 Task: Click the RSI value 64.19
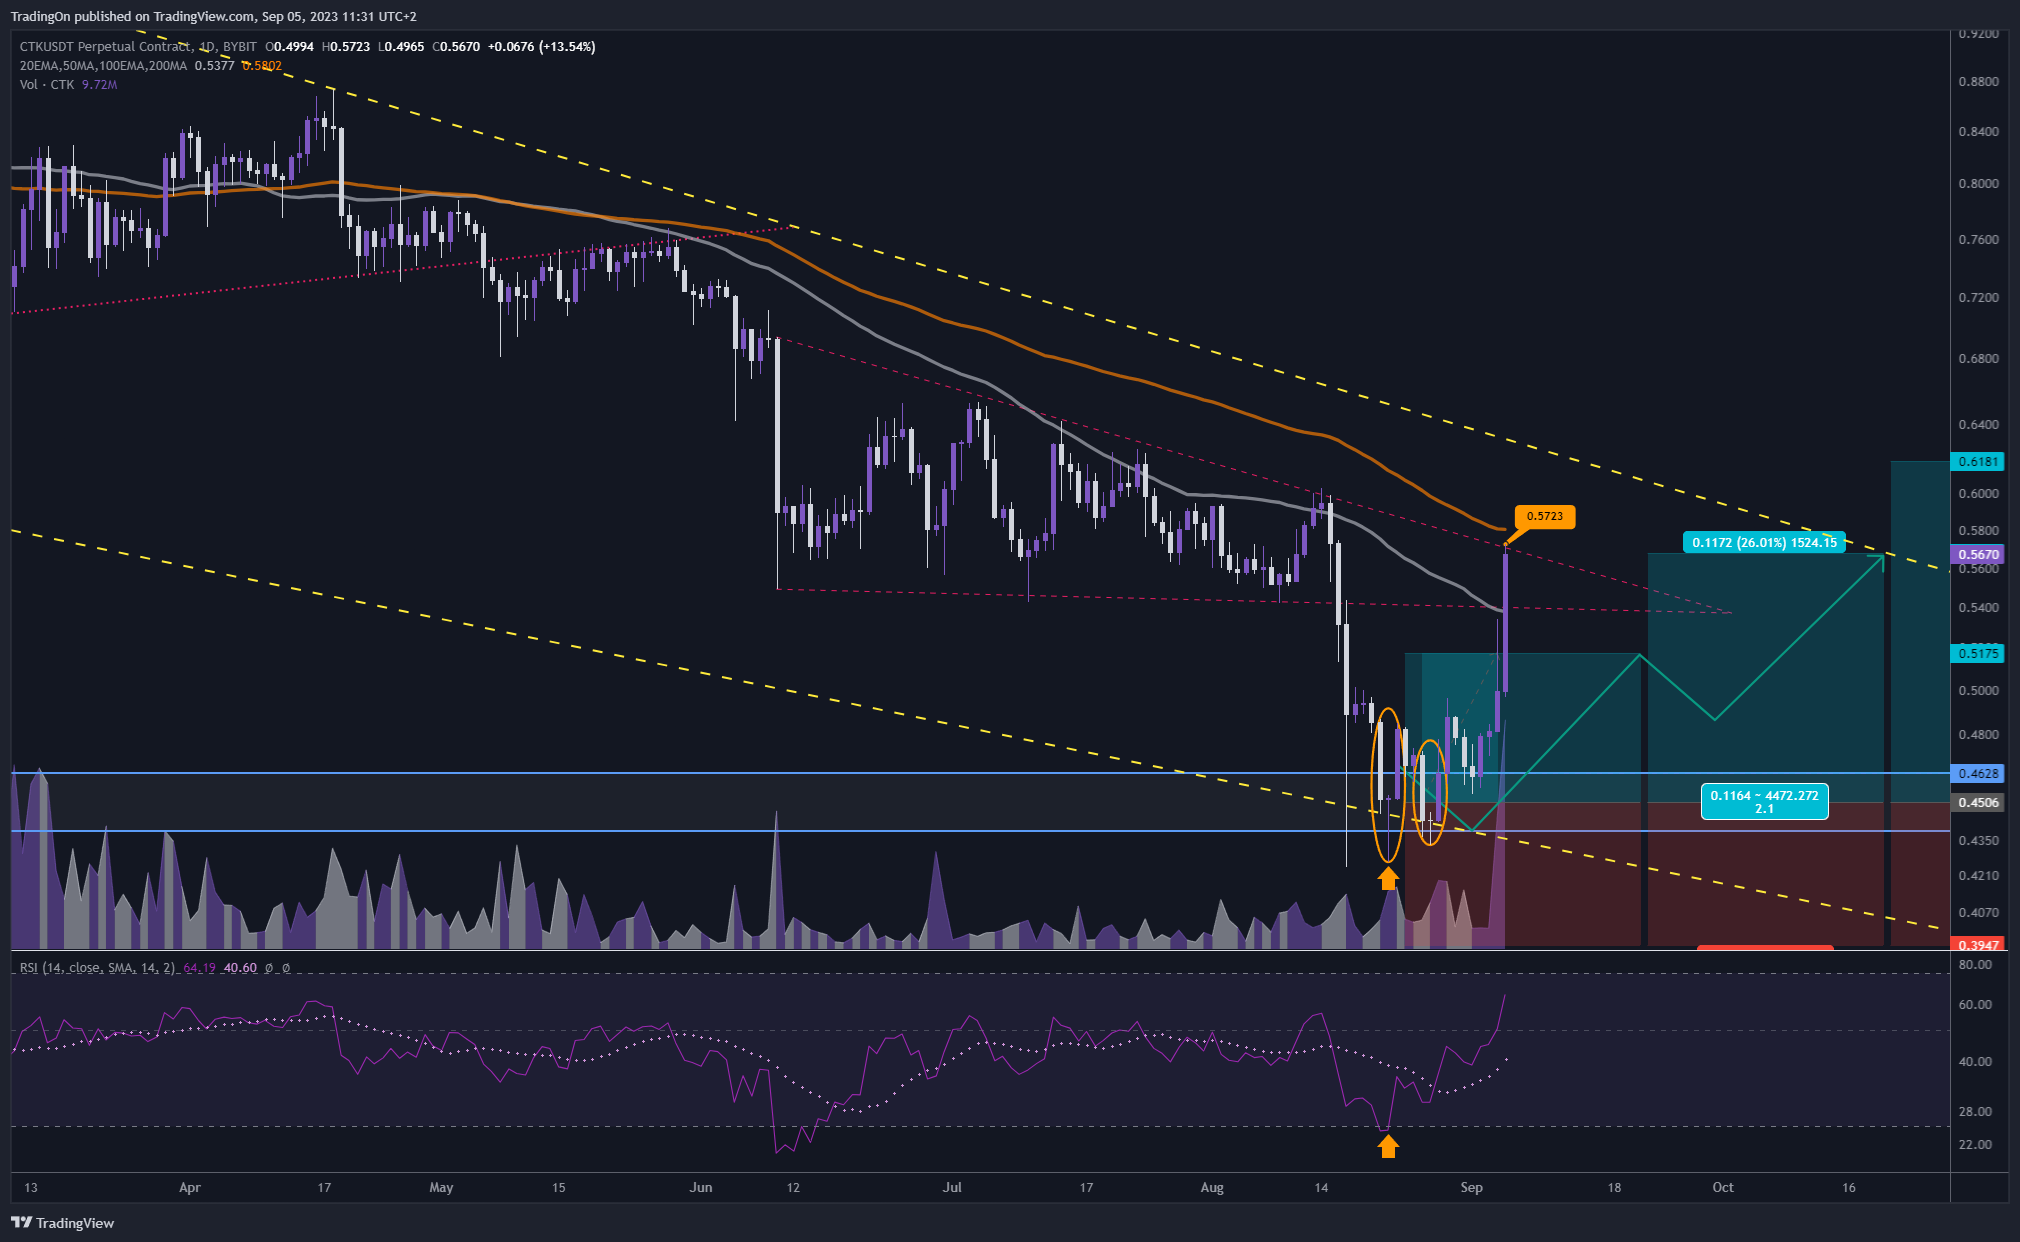coord(199,968)
